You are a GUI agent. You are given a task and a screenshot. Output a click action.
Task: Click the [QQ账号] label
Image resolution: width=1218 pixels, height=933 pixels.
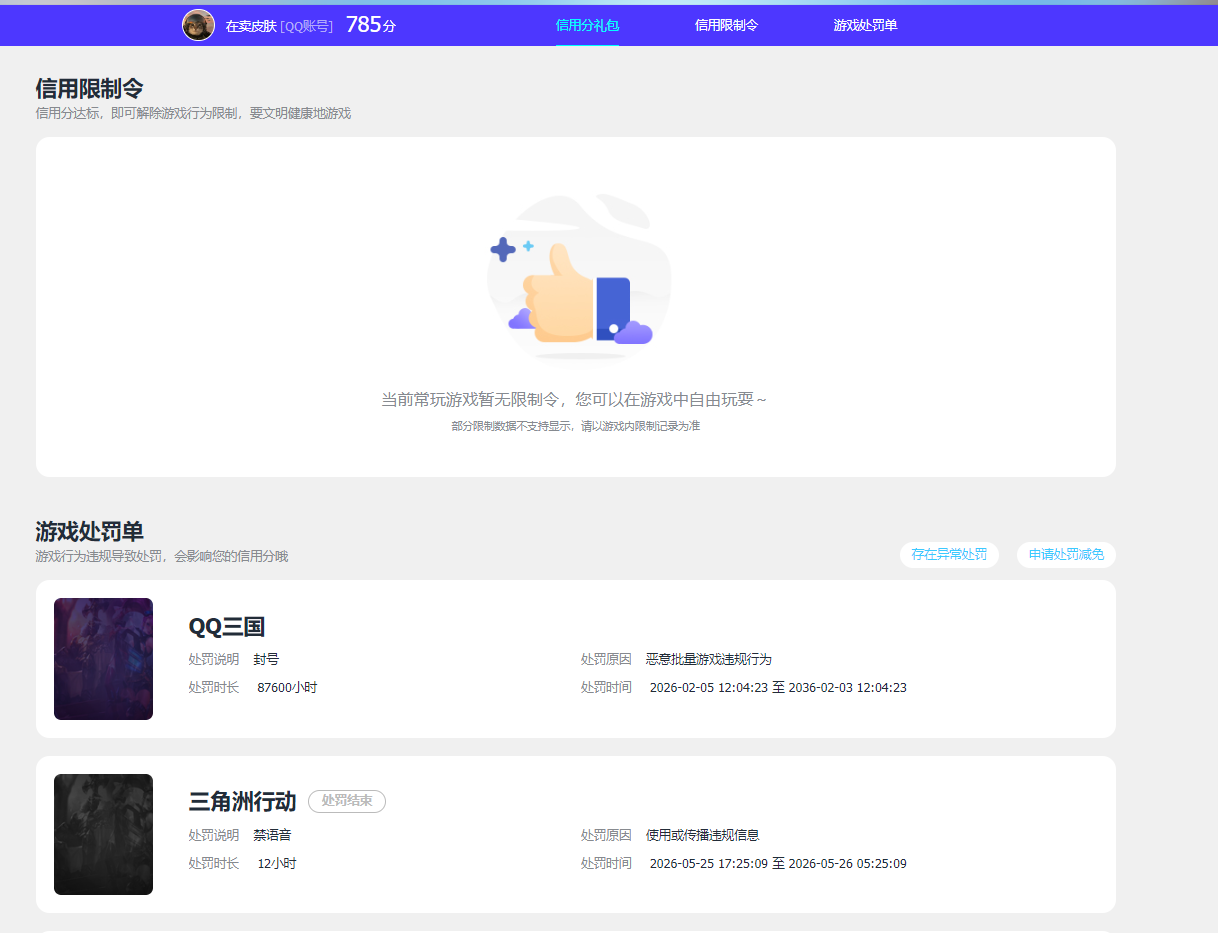(x=307, y=26)
